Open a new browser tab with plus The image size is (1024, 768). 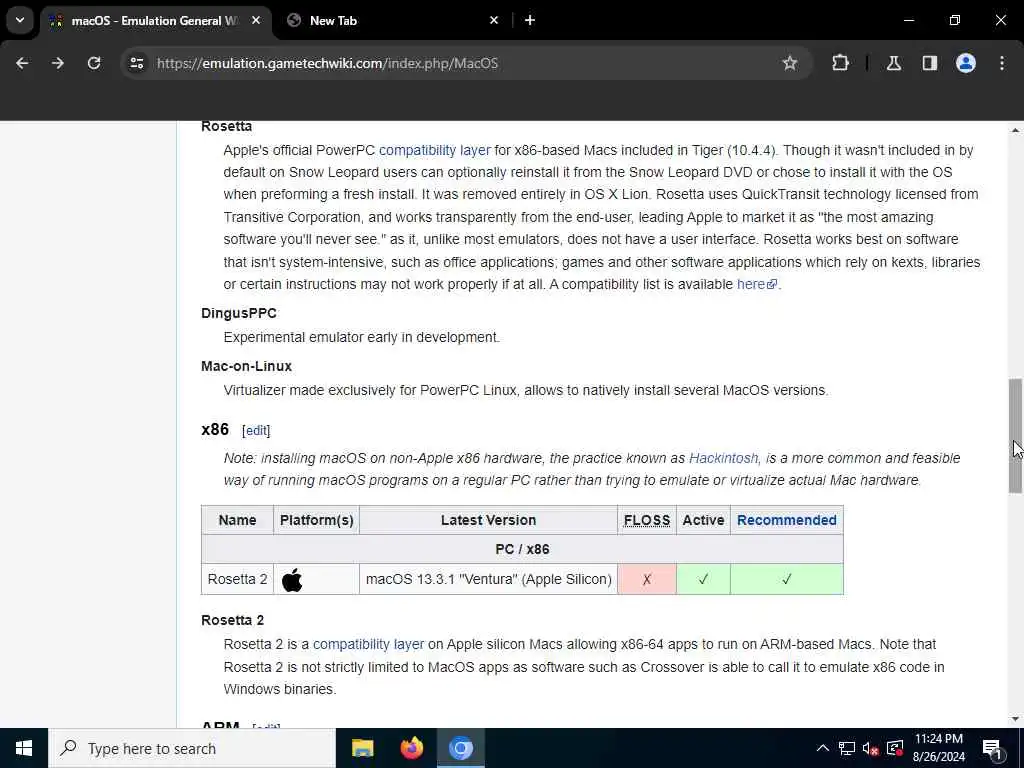530,20
